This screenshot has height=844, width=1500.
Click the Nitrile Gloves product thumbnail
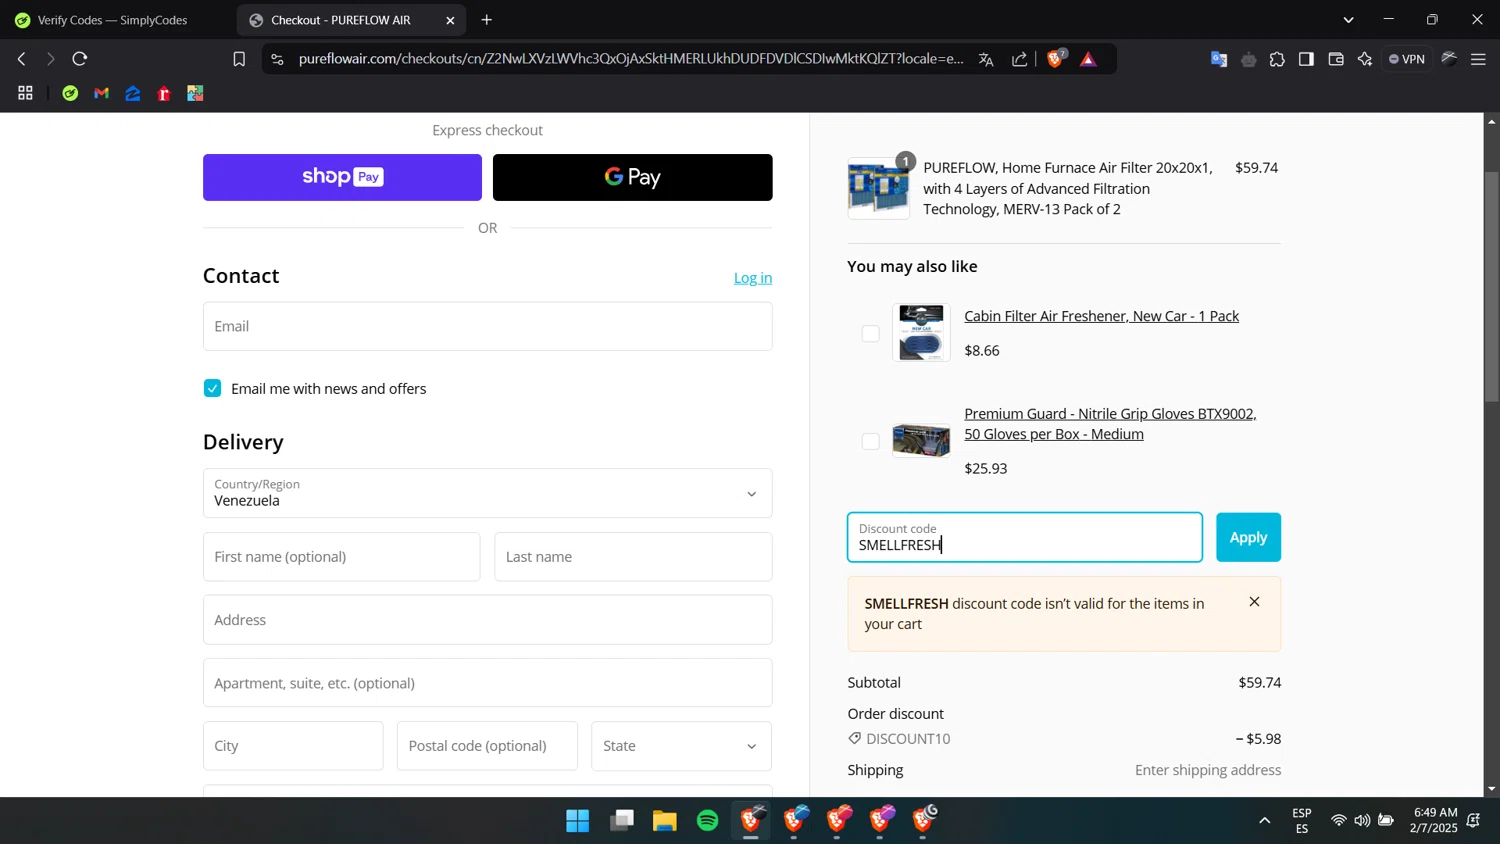click(921, 440)
